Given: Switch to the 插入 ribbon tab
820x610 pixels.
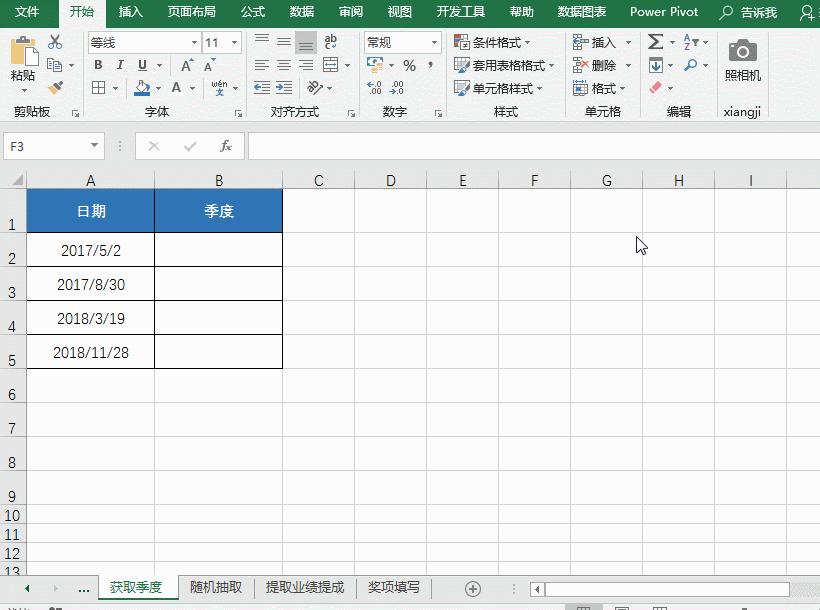Looking at the screenshot, I should 131,13.
